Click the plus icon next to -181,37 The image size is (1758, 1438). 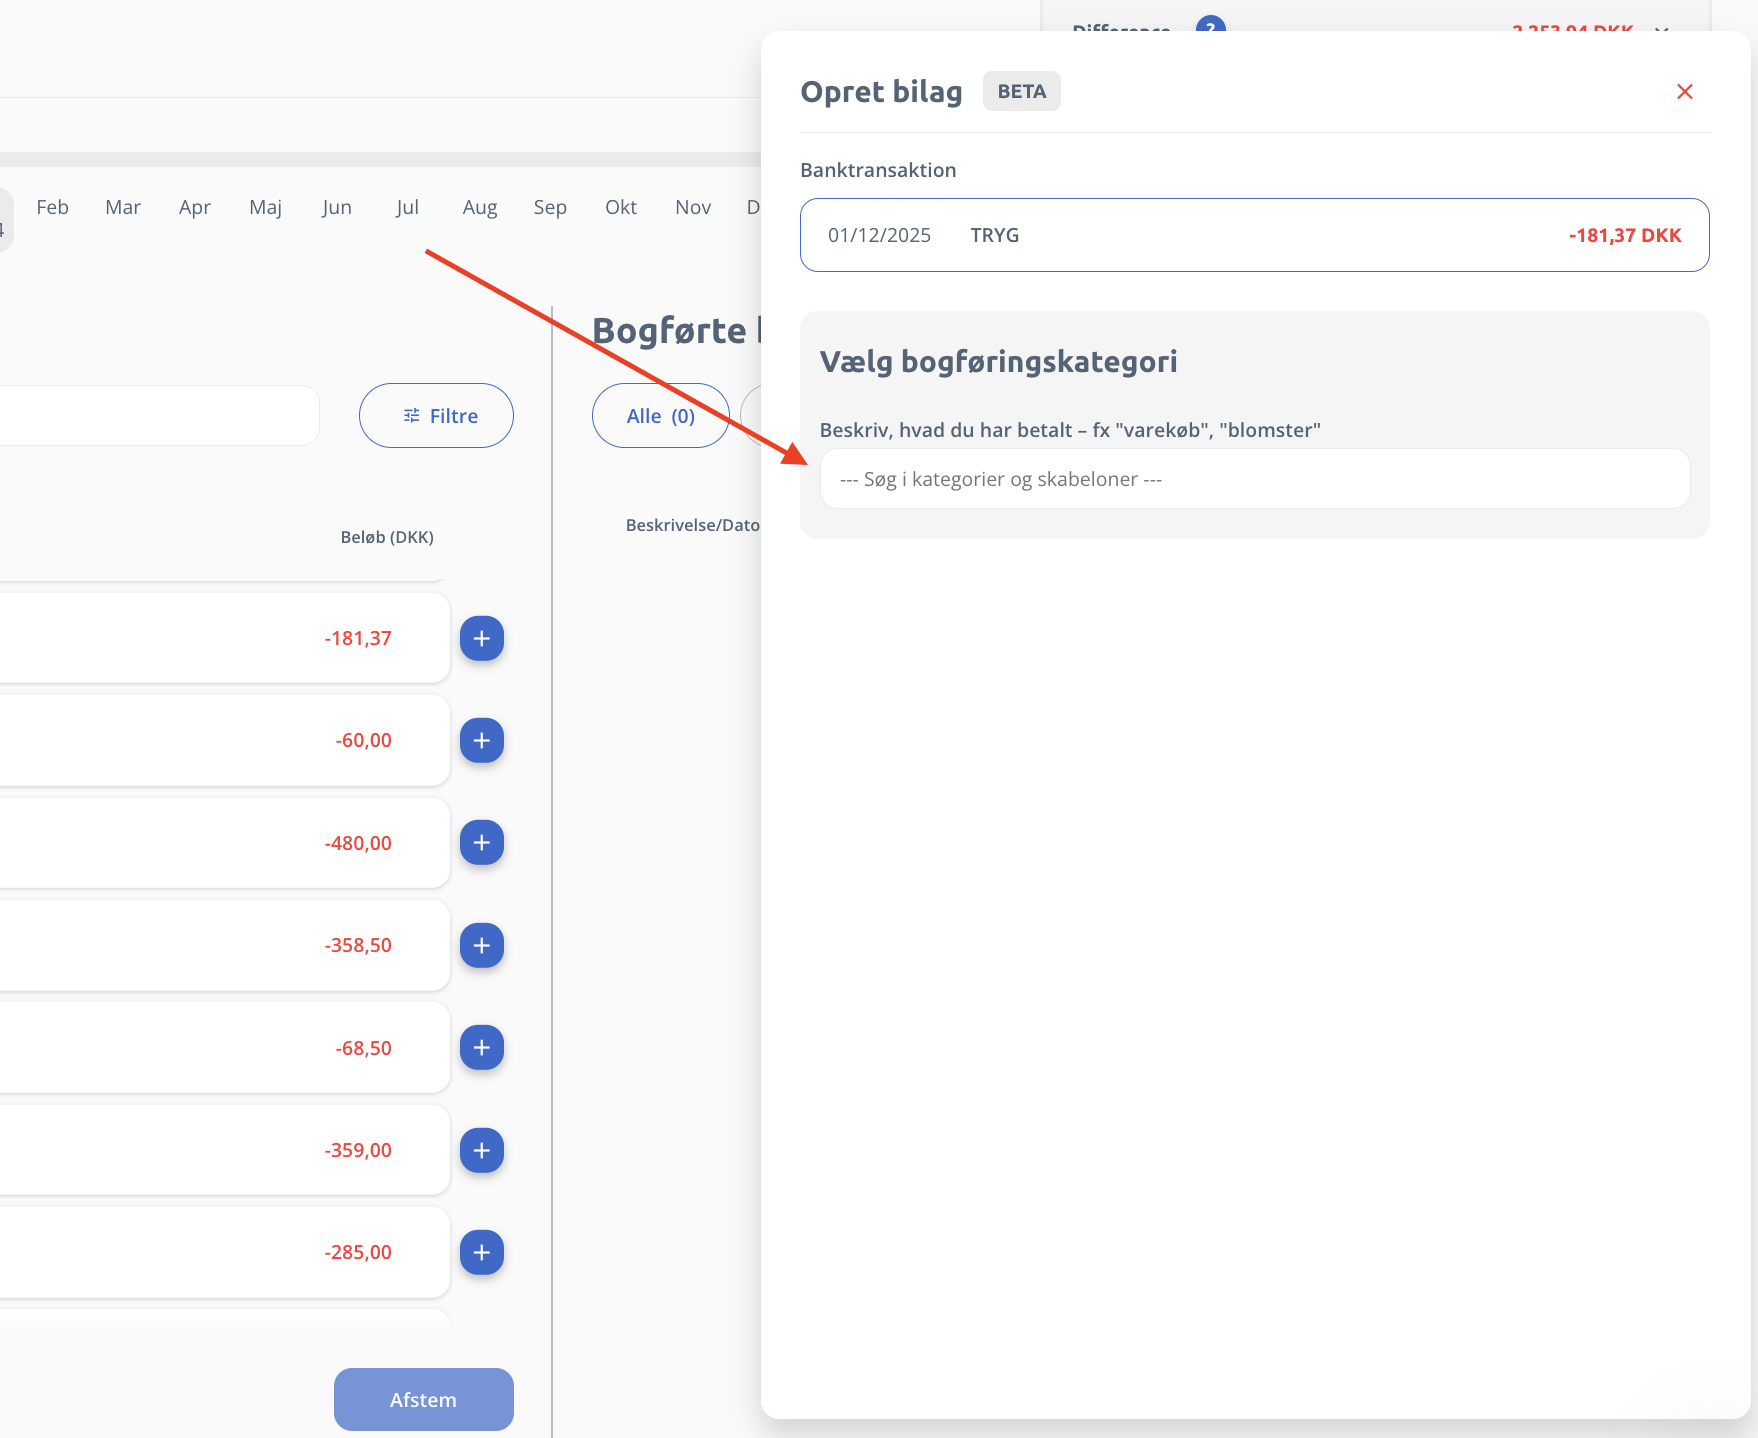(x=481, y=638)
